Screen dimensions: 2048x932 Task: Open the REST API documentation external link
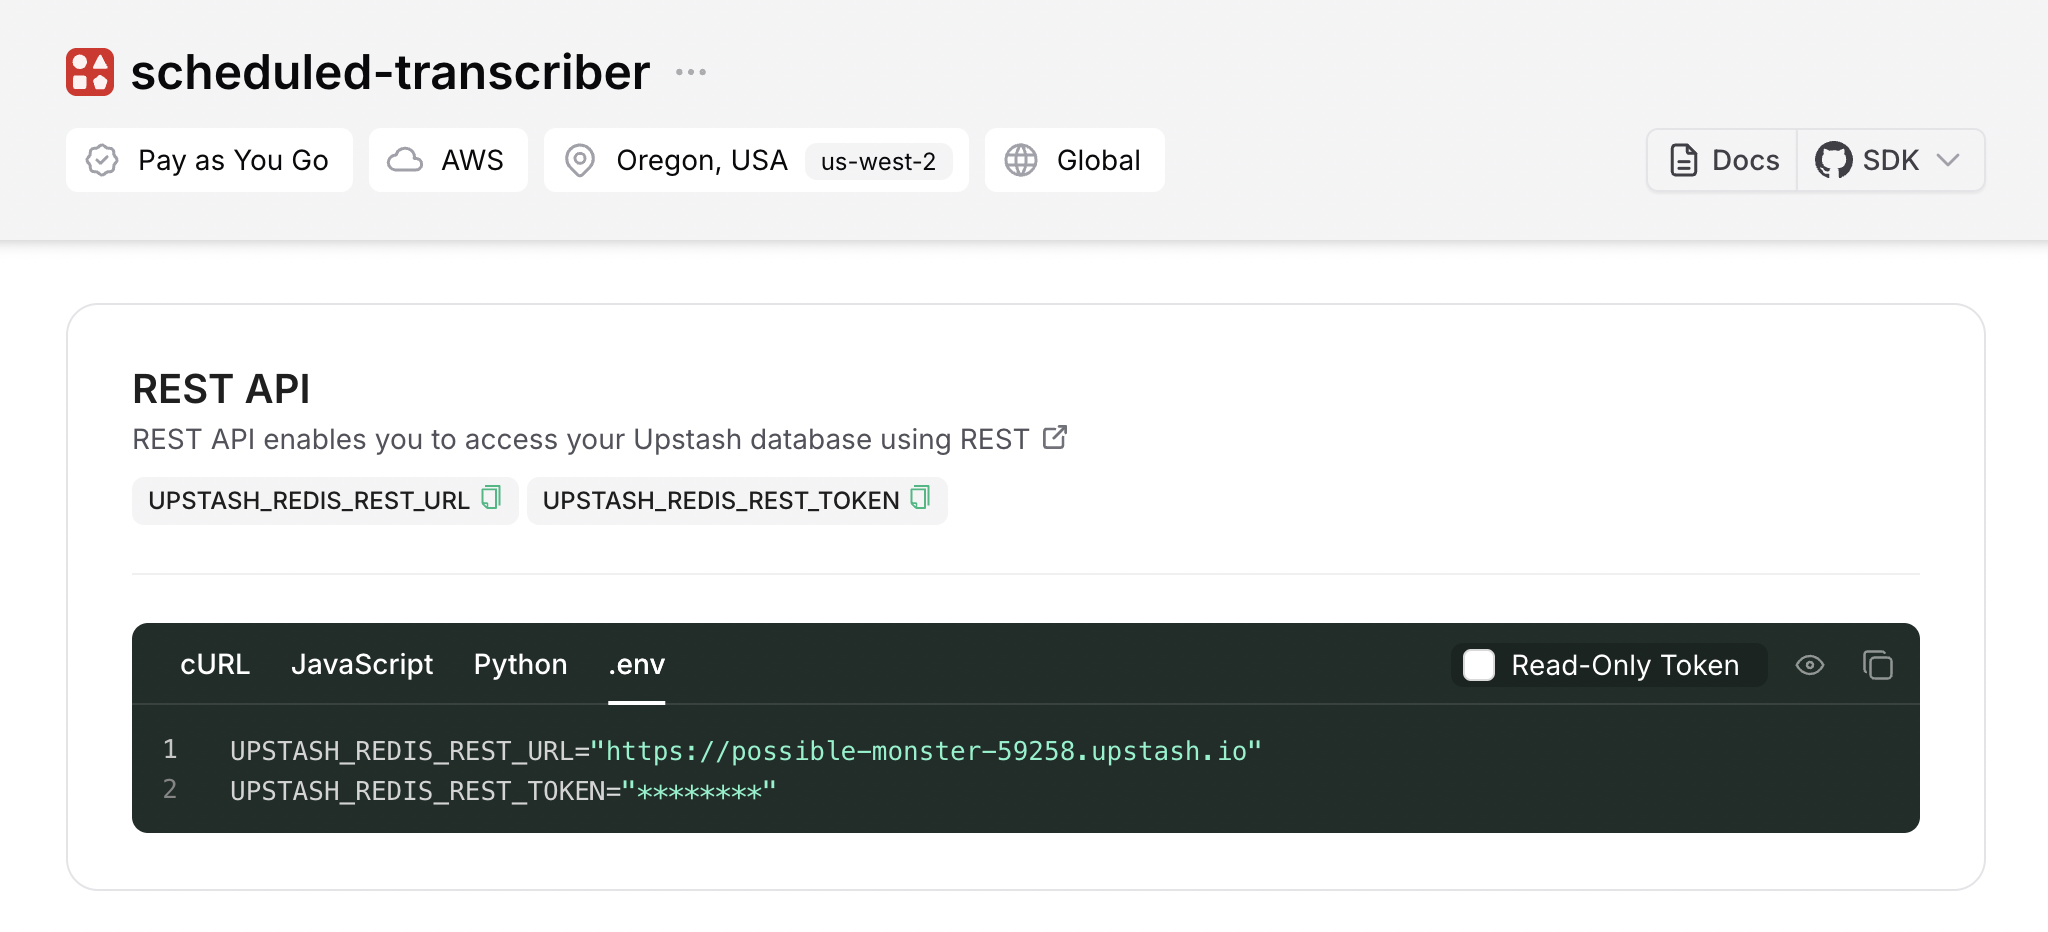pos(1055,437)
